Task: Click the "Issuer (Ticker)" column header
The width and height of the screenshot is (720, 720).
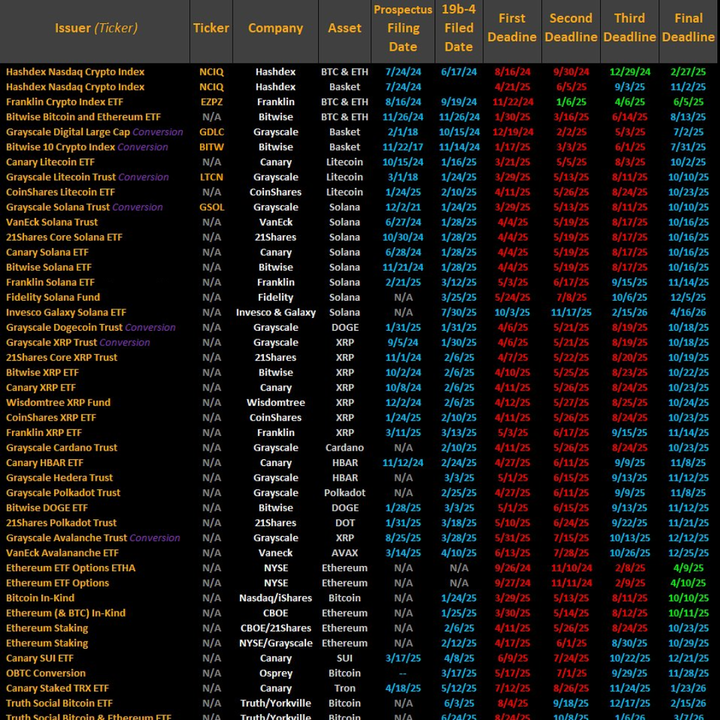Action: point(96,28)
